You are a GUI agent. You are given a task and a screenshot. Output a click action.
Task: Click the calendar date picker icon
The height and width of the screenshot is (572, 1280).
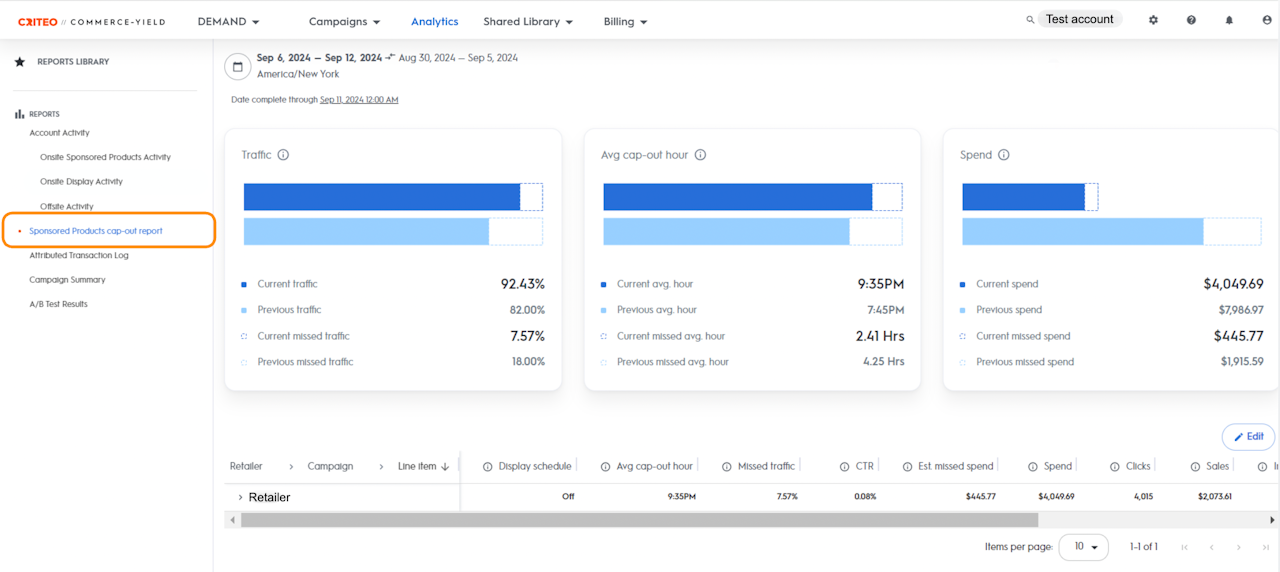(x=238, y=67)
